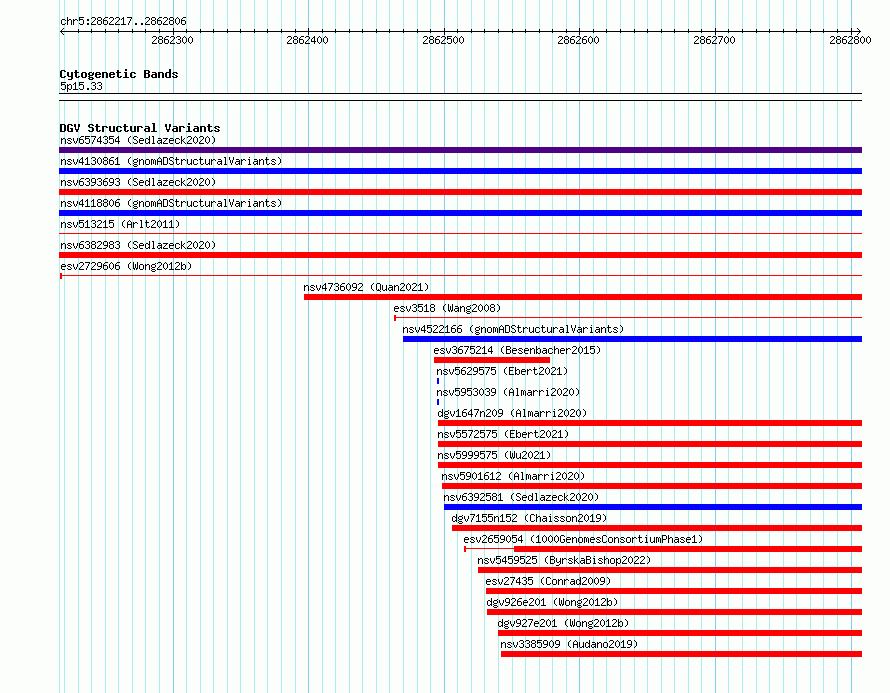Select the red nsv4736092 variant bar
The image size is (890, 693).
[583, 297]
